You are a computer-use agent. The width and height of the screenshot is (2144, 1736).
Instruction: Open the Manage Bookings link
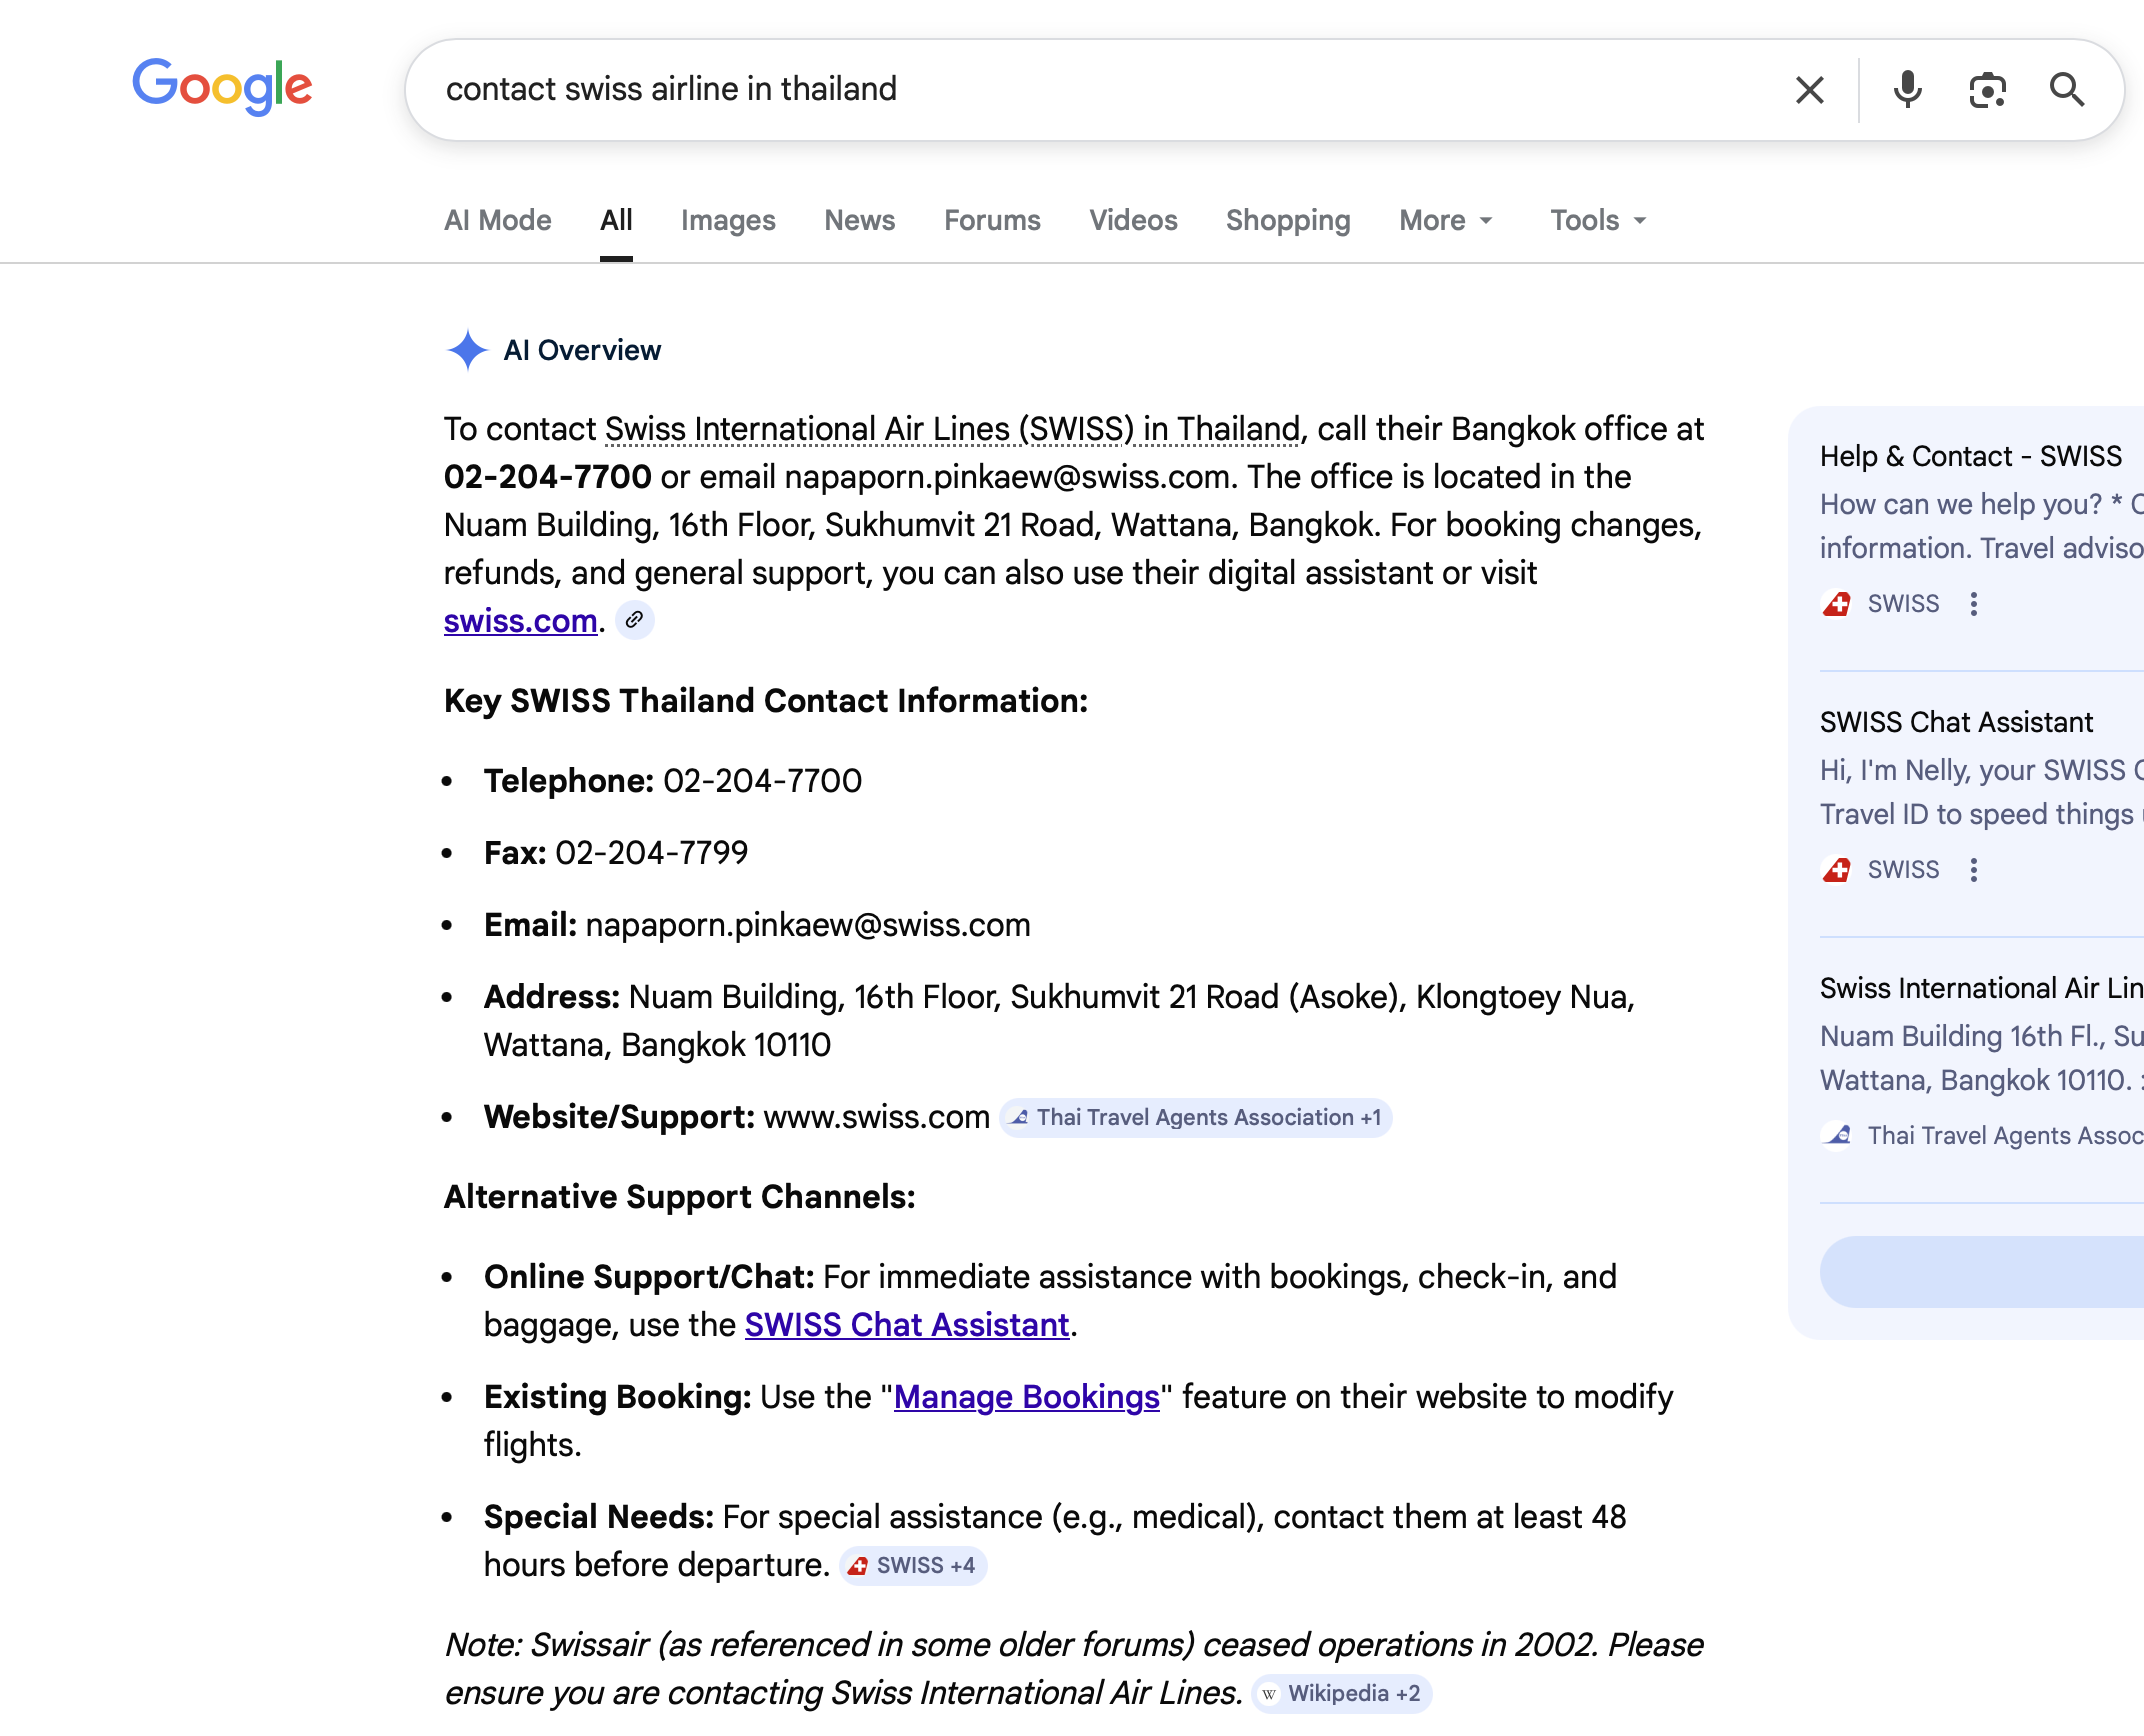point(1026,1397)
